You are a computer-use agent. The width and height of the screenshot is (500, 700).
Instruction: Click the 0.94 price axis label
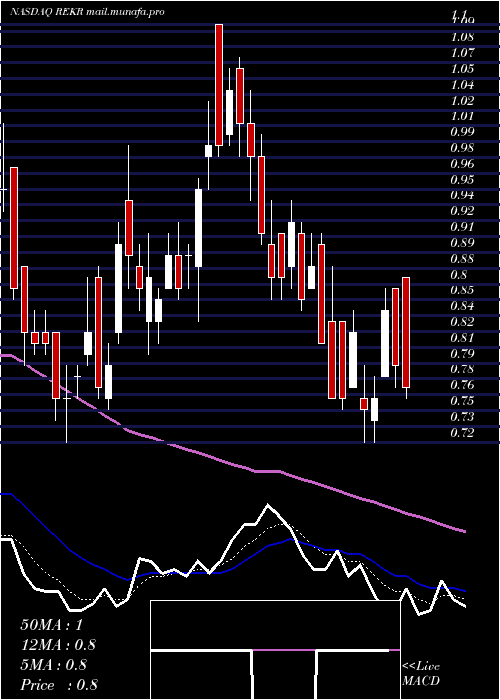(x=462, y=195)
